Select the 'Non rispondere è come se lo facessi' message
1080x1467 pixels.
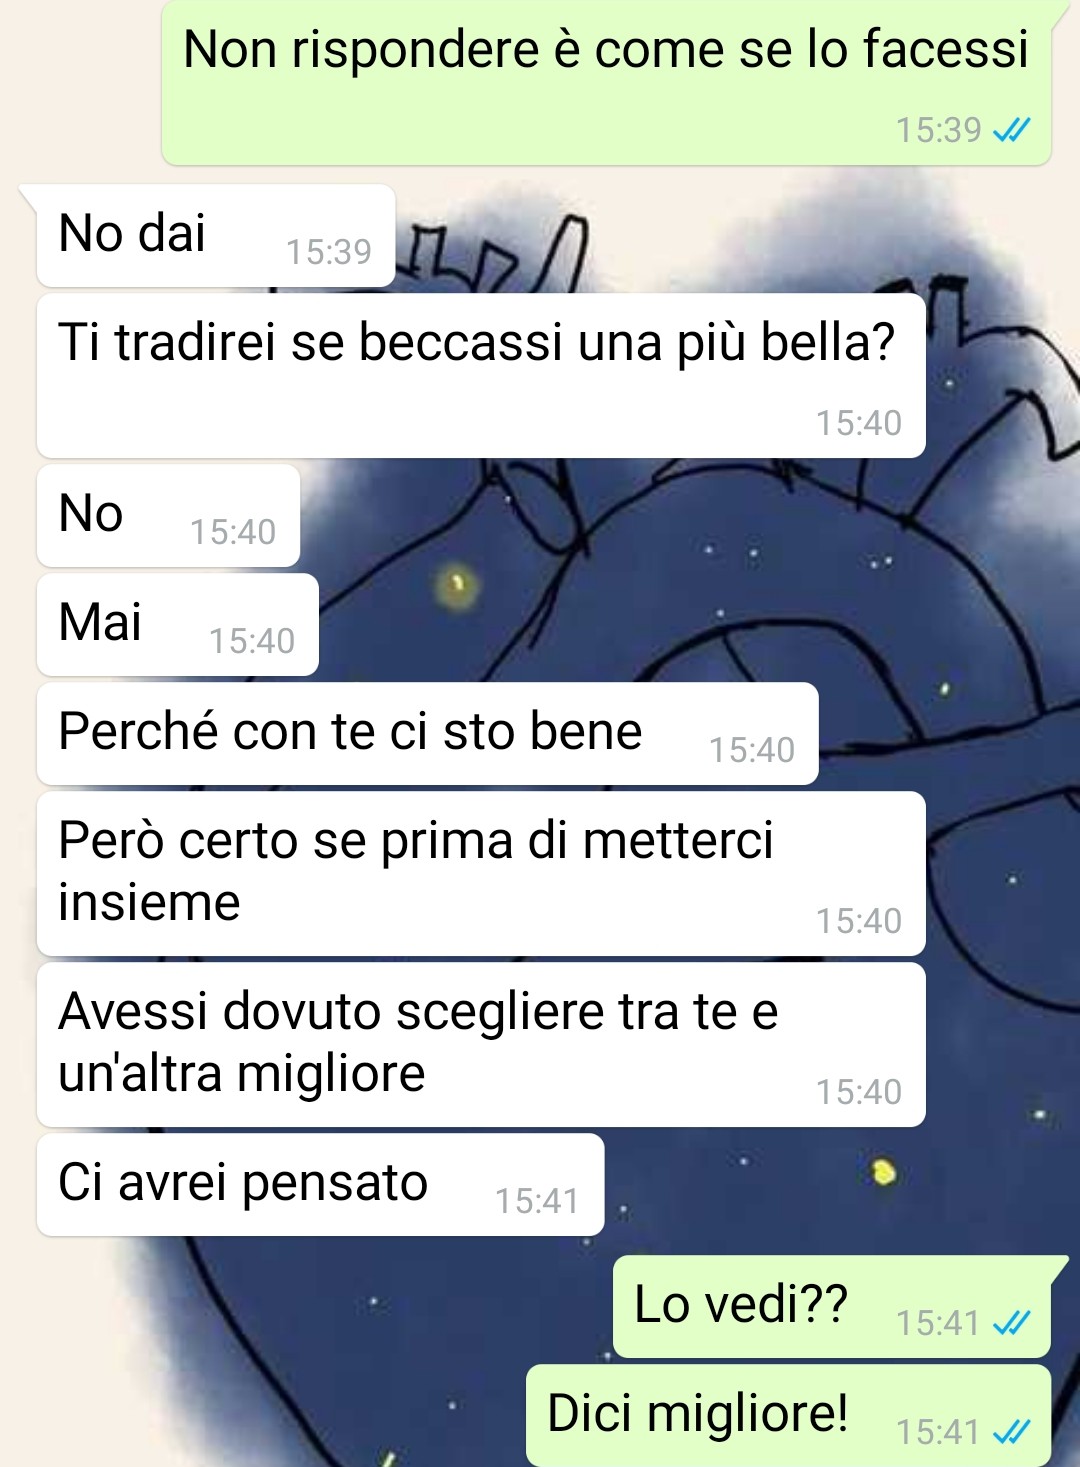tap(607, 83)
